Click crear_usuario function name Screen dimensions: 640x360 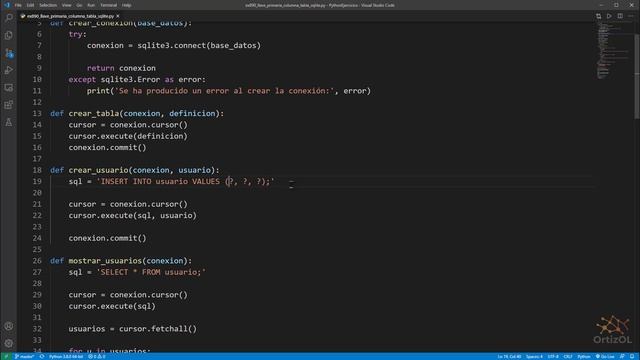pyautogui.click(x=98, y=170)
